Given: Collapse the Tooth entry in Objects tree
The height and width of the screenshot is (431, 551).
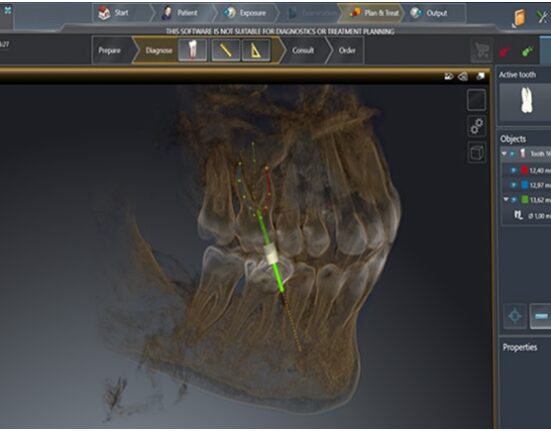Looking at the screenshot, I should (x=504, y=154).
